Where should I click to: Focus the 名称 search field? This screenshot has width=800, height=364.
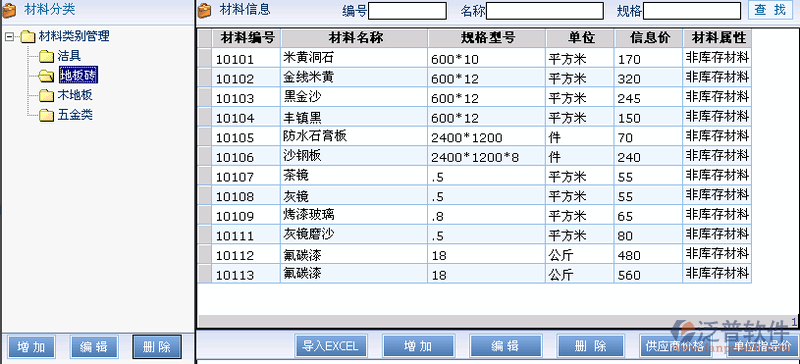point(545,11)
